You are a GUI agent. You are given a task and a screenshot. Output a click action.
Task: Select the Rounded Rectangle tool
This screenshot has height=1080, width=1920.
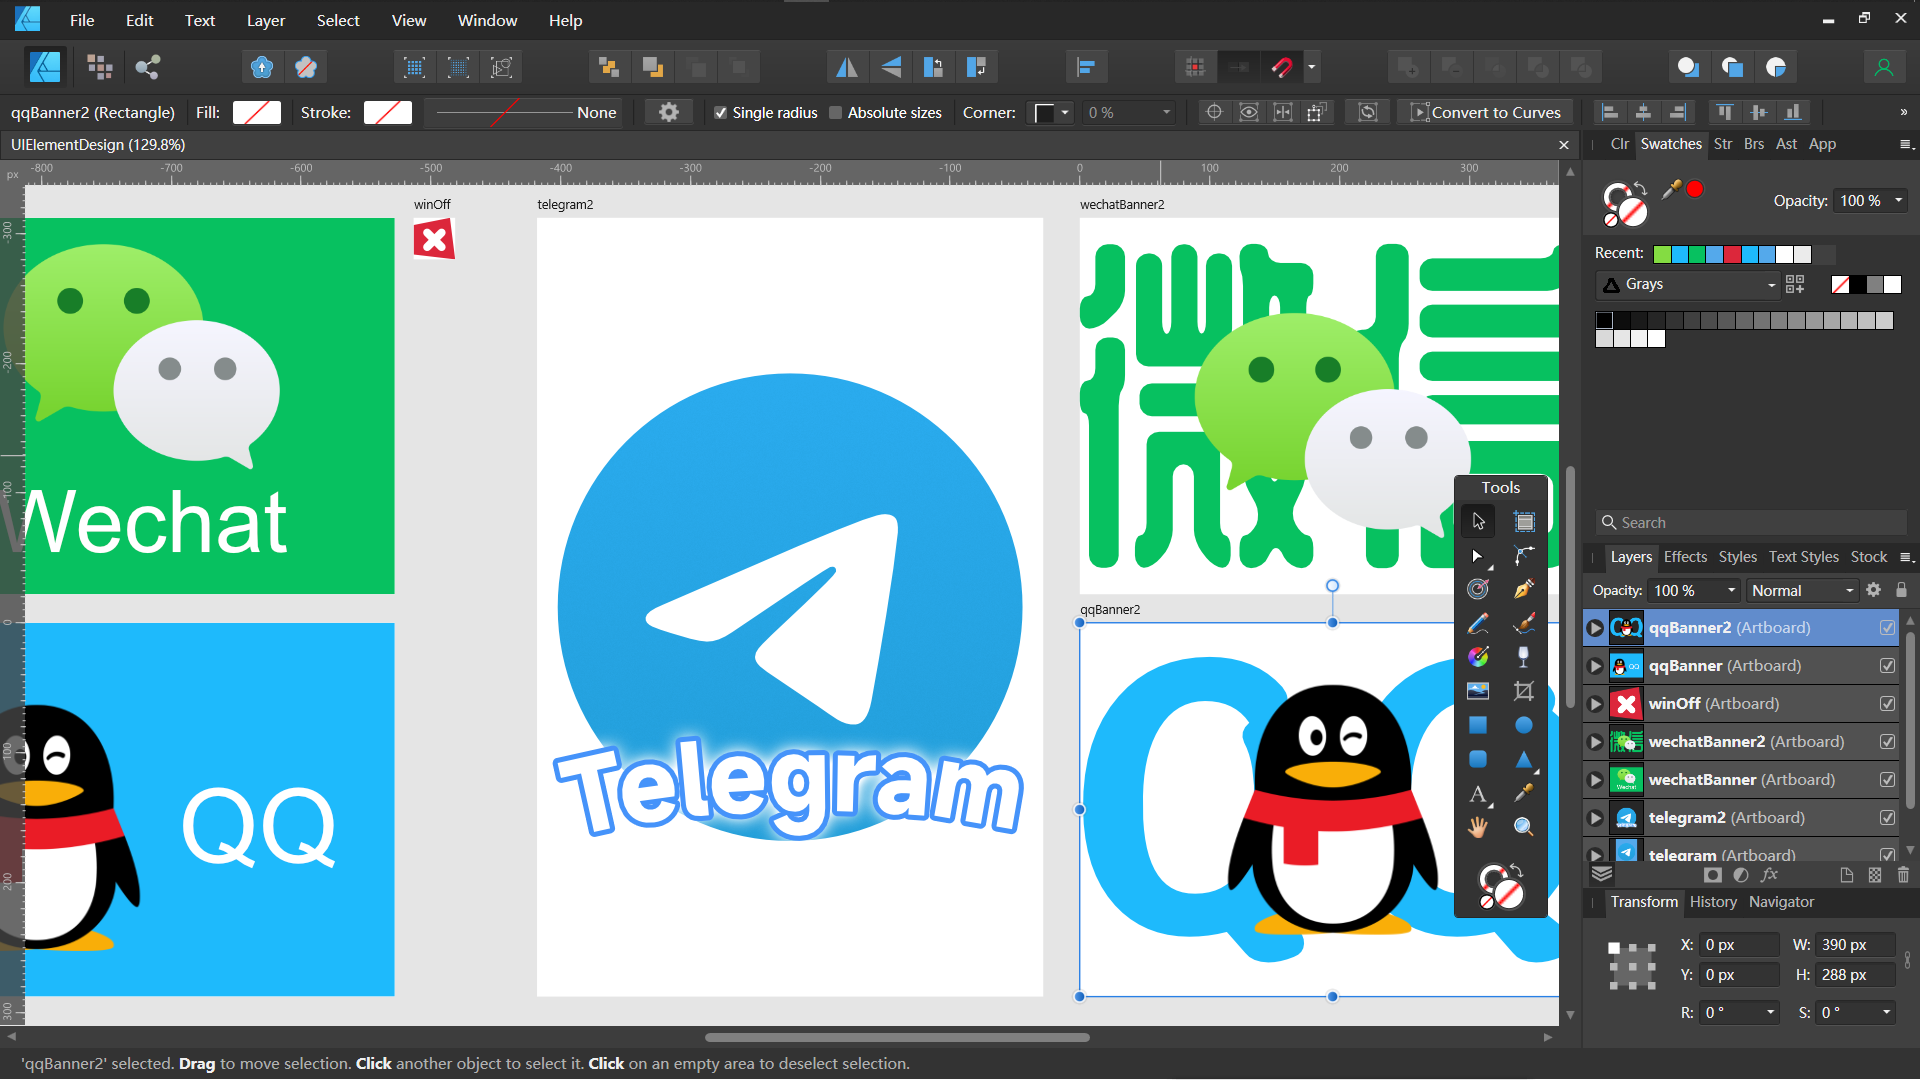pos(1478,759)
